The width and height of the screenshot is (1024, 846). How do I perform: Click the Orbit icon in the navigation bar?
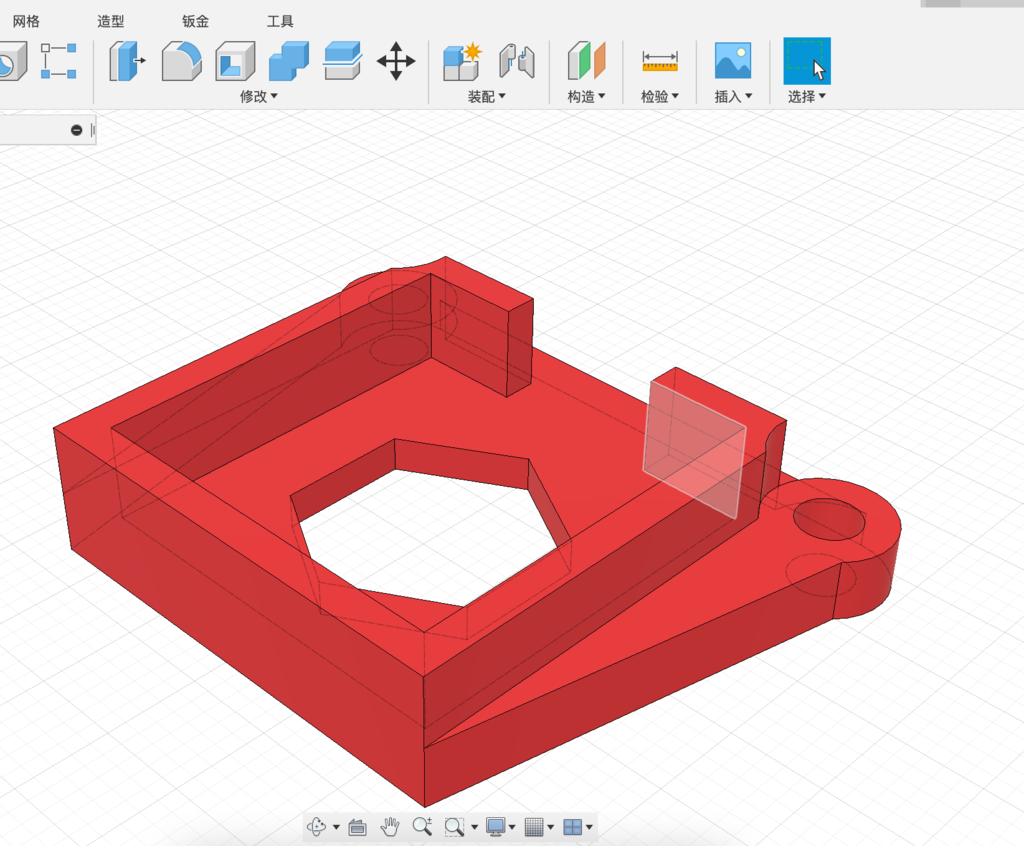318,826
